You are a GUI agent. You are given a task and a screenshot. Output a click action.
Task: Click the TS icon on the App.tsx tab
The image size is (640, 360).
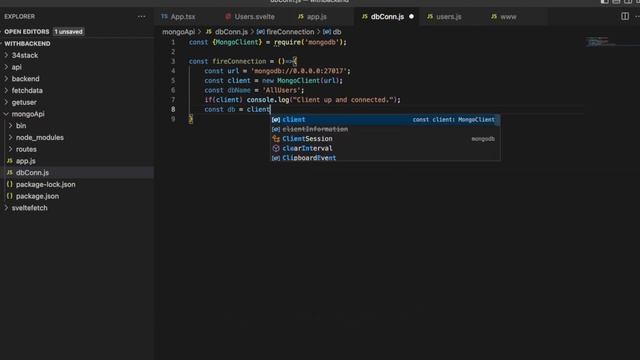[164, 17]
